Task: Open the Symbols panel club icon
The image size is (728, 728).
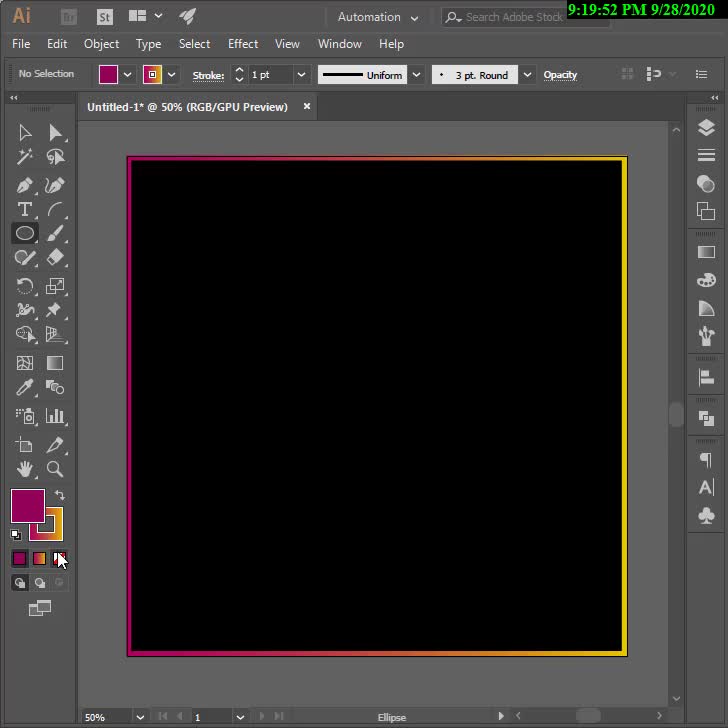Action: [706, 516]
